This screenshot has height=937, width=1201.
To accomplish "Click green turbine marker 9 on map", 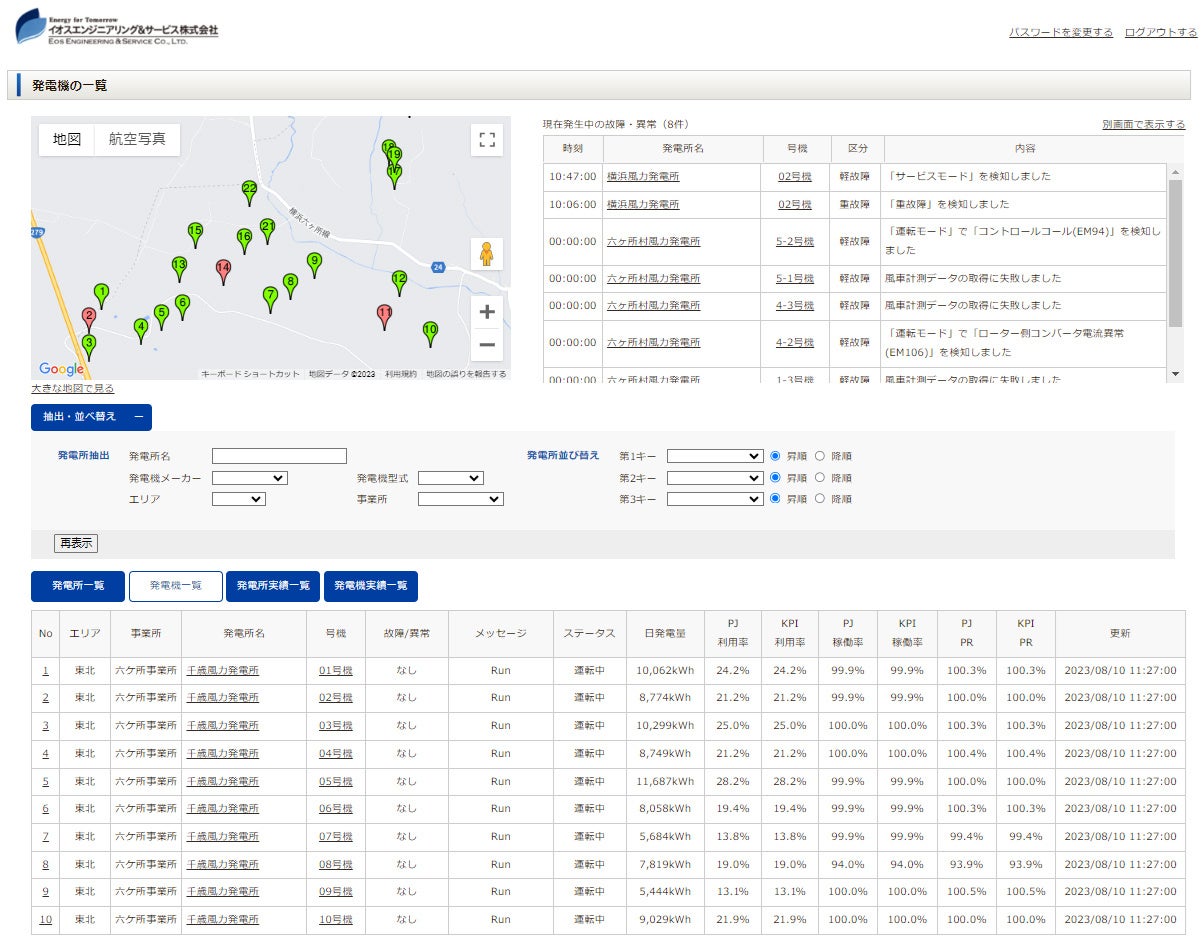I will click(314, 261).
